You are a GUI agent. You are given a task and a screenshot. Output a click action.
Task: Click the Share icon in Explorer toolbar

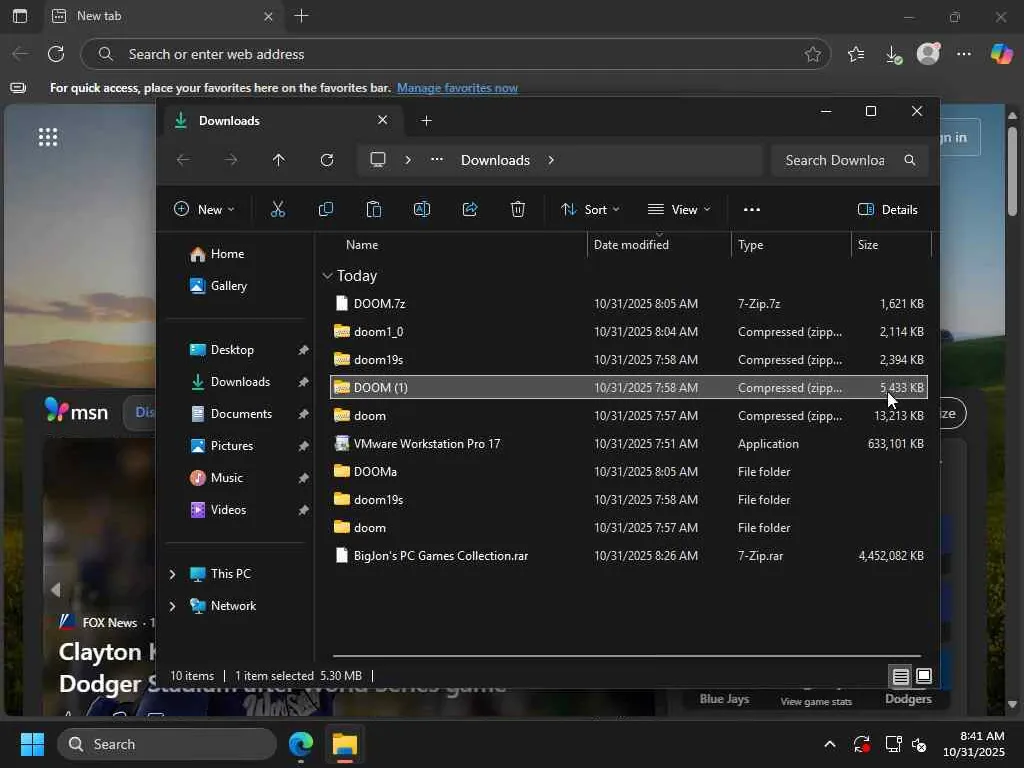(x=470, y=209)
